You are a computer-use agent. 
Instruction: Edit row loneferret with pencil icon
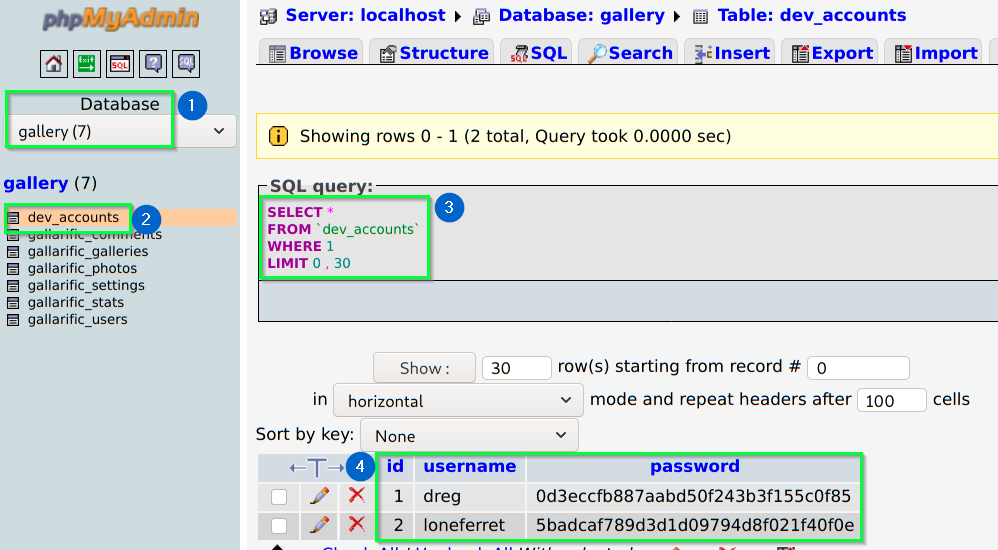pyautogui.click(x=319, y=525)
